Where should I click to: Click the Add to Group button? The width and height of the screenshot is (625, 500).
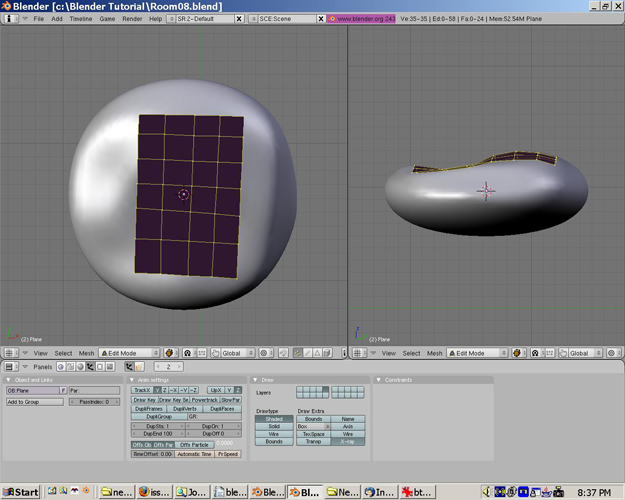[35, 402]
